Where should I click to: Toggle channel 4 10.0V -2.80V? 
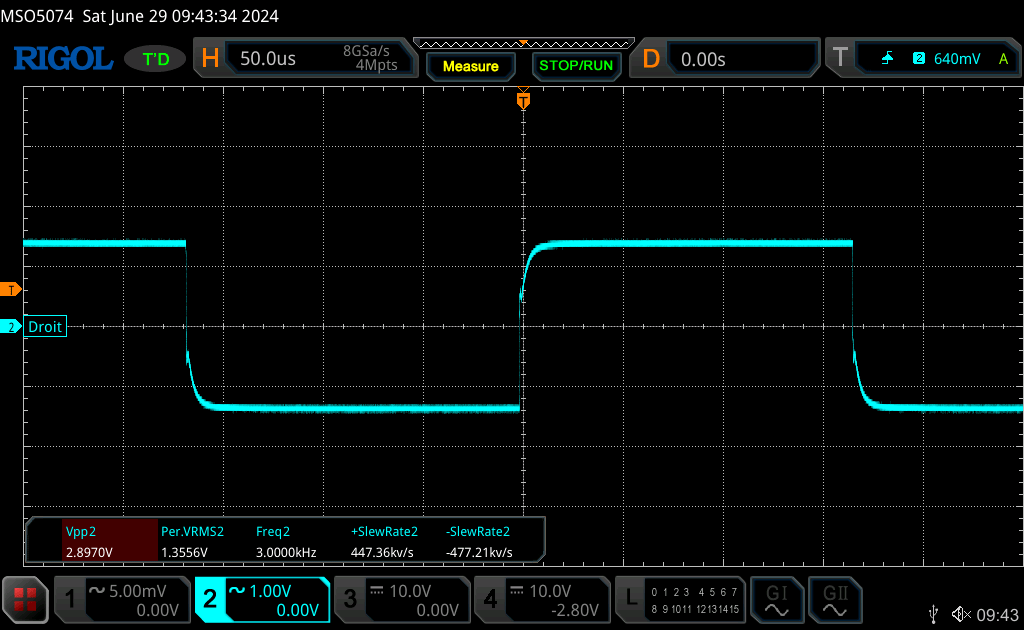[x=542, y=599]
